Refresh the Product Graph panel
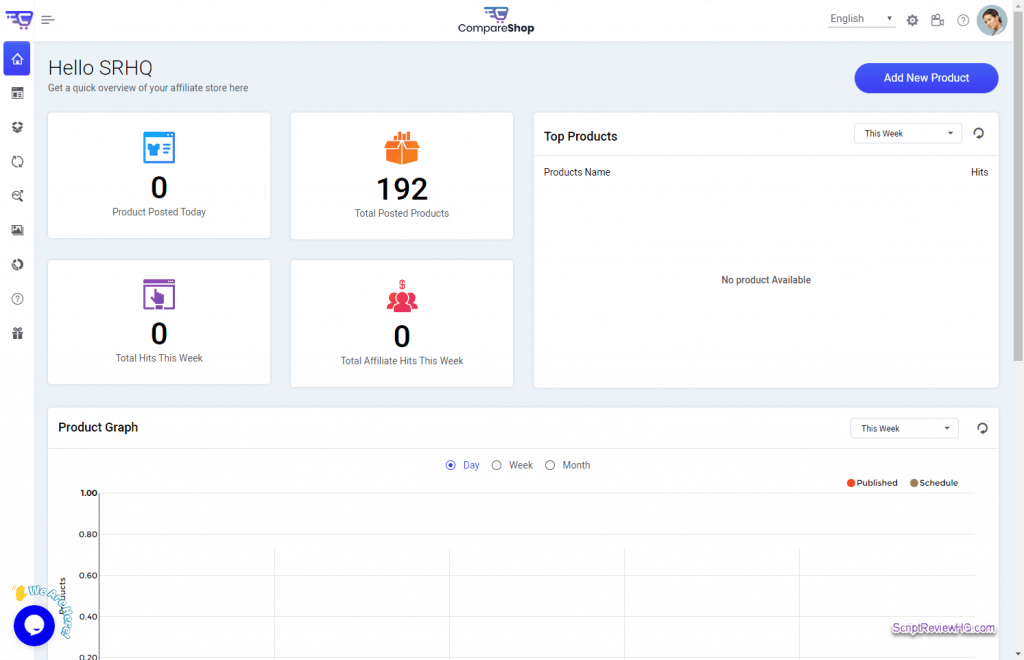The image size is (1024, 660). pos(982,428)
